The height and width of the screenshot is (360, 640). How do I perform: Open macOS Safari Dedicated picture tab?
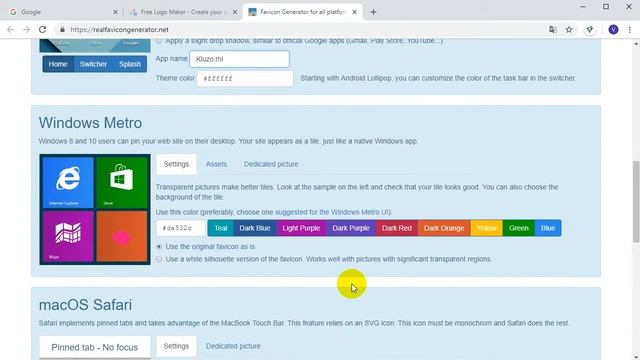click(233, 346)
